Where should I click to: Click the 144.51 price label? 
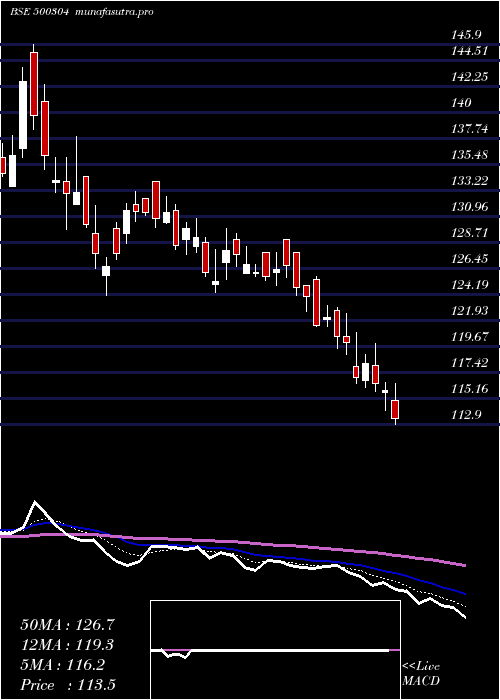pos(469,51)
